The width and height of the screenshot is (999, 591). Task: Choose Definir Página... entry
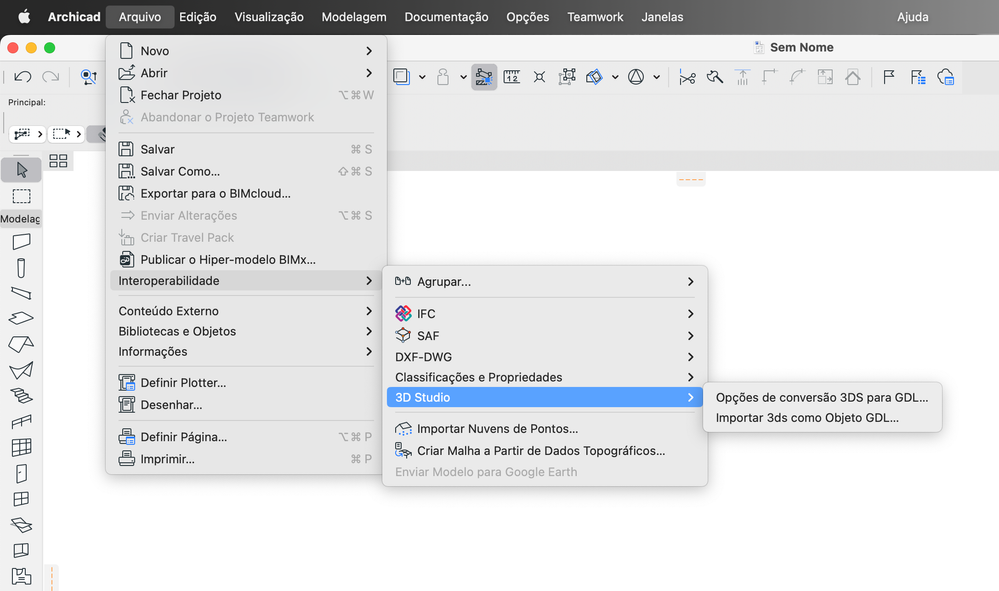(x=247, y=437)
